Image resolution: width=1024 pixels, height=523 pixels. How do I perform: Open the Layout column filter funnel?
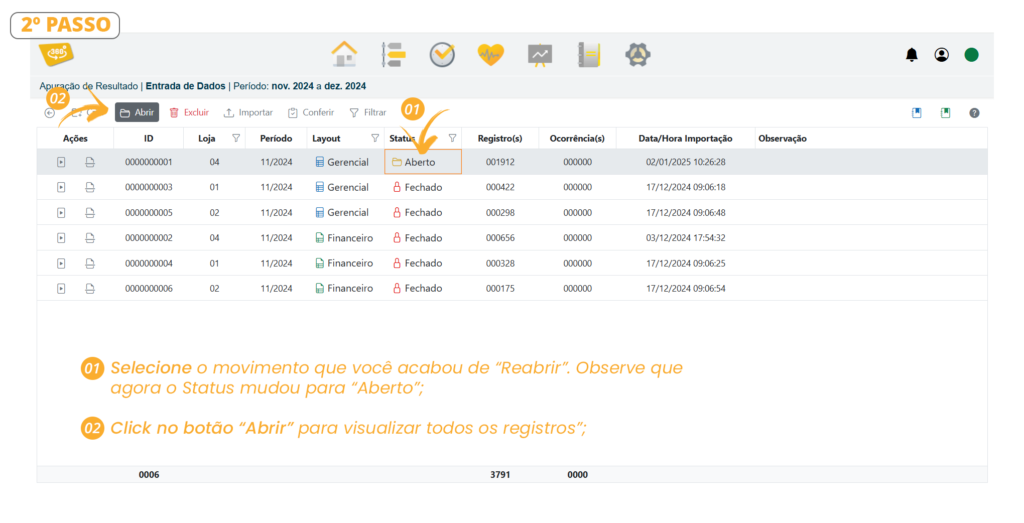coord(375,138)
